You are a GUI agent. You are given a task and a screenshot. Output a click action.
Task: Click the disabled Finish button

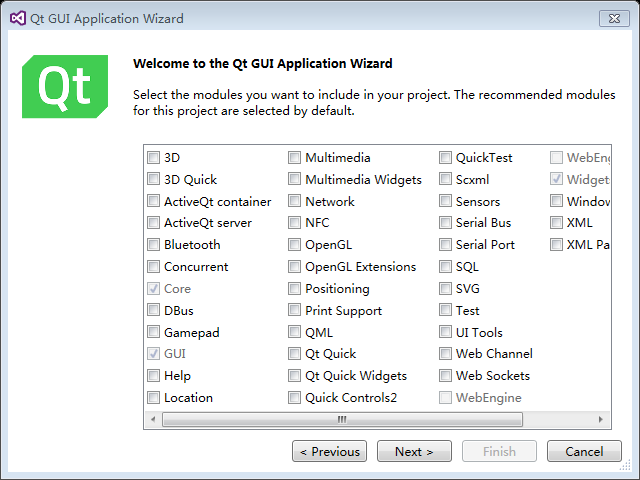tap(499, 451)
